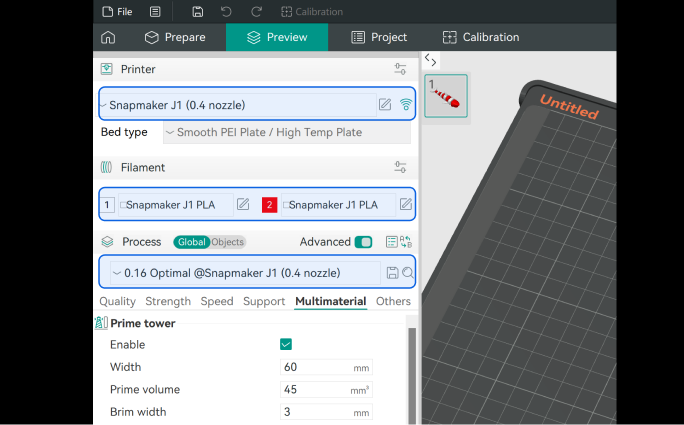Viewport: 684px width, 425px height.
Task: Open the Multimaterial settings tab
Action: point(331,302)
